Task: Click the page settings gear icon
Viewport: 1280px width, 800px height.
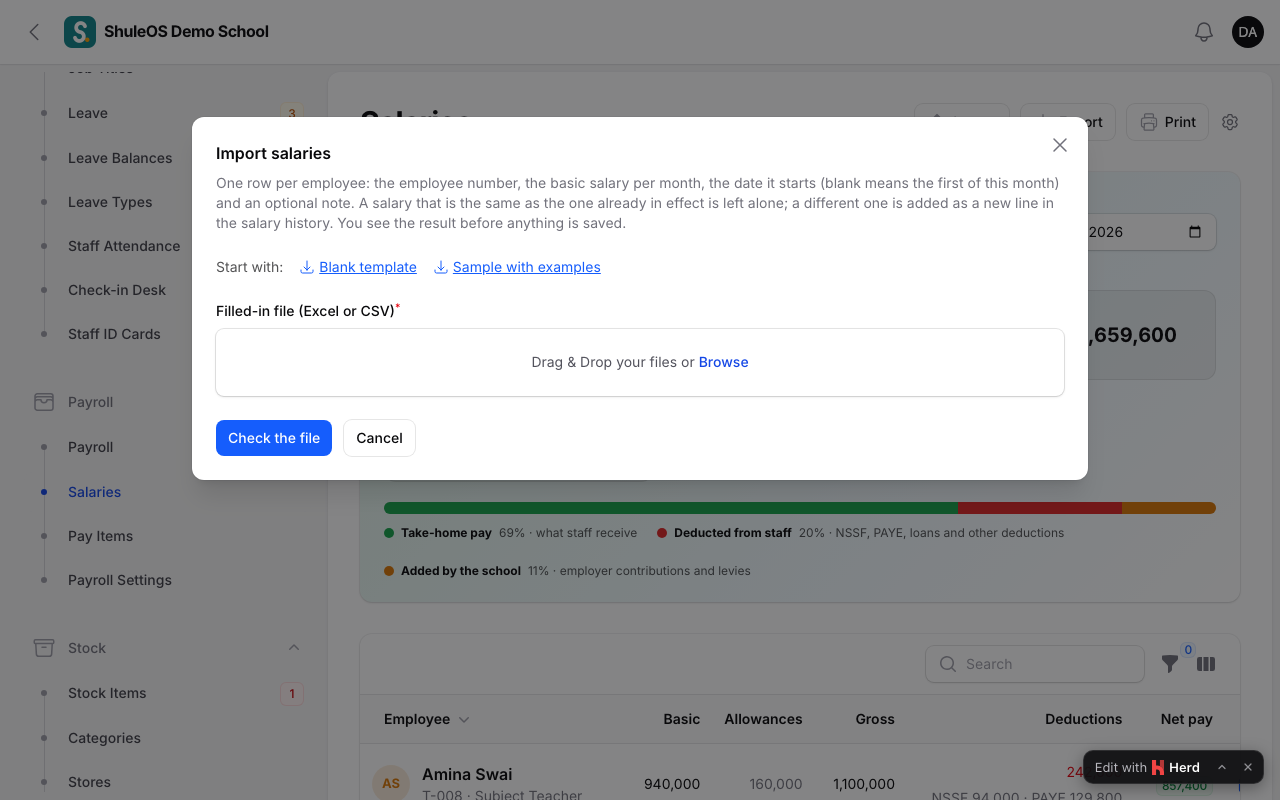Action: [x=1230, y=122]
